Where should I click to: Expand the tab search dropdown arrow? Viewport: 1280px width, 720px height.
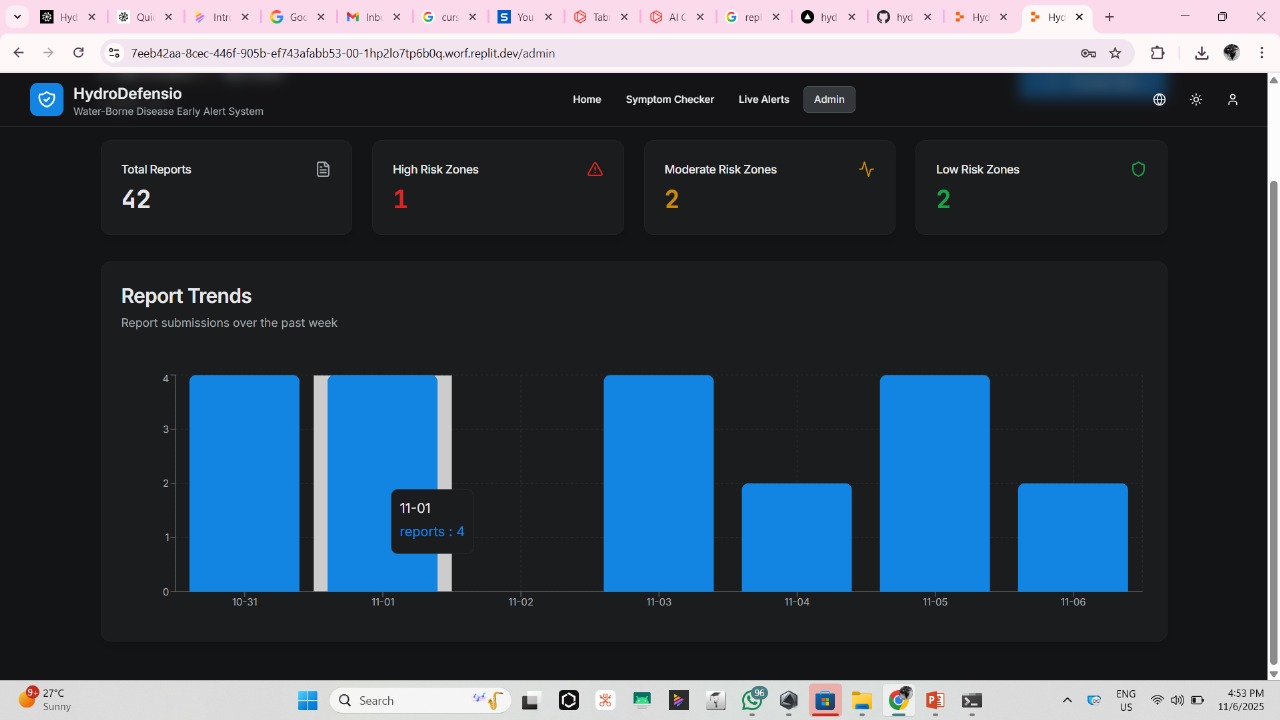click(x=17, y=17)
